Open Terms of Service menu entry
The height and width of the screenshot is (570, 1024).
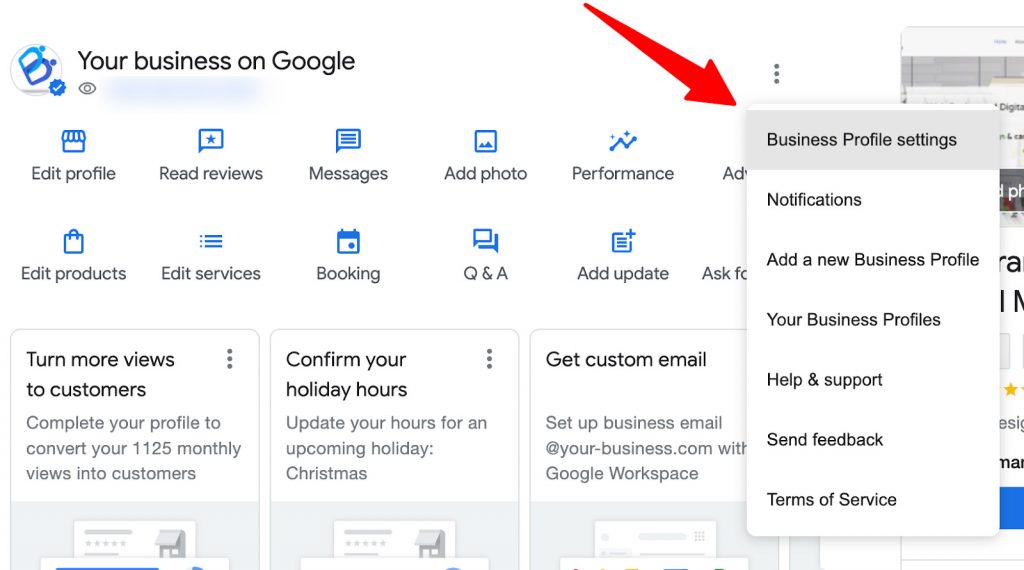tap(873, 500)
